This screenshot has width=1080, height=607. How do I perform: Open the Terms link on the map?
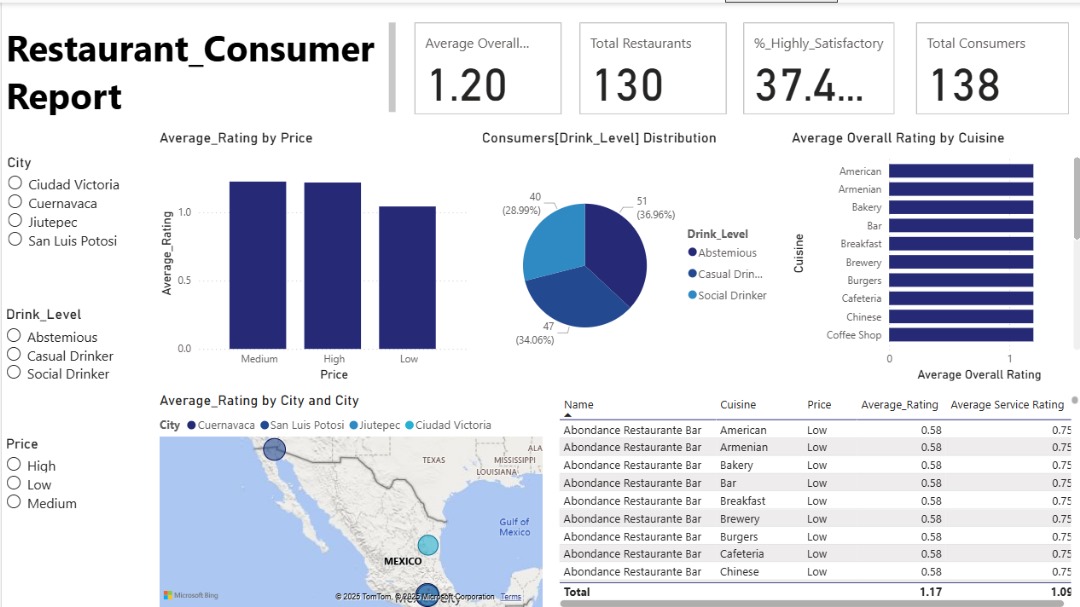[x=510, y=595]
